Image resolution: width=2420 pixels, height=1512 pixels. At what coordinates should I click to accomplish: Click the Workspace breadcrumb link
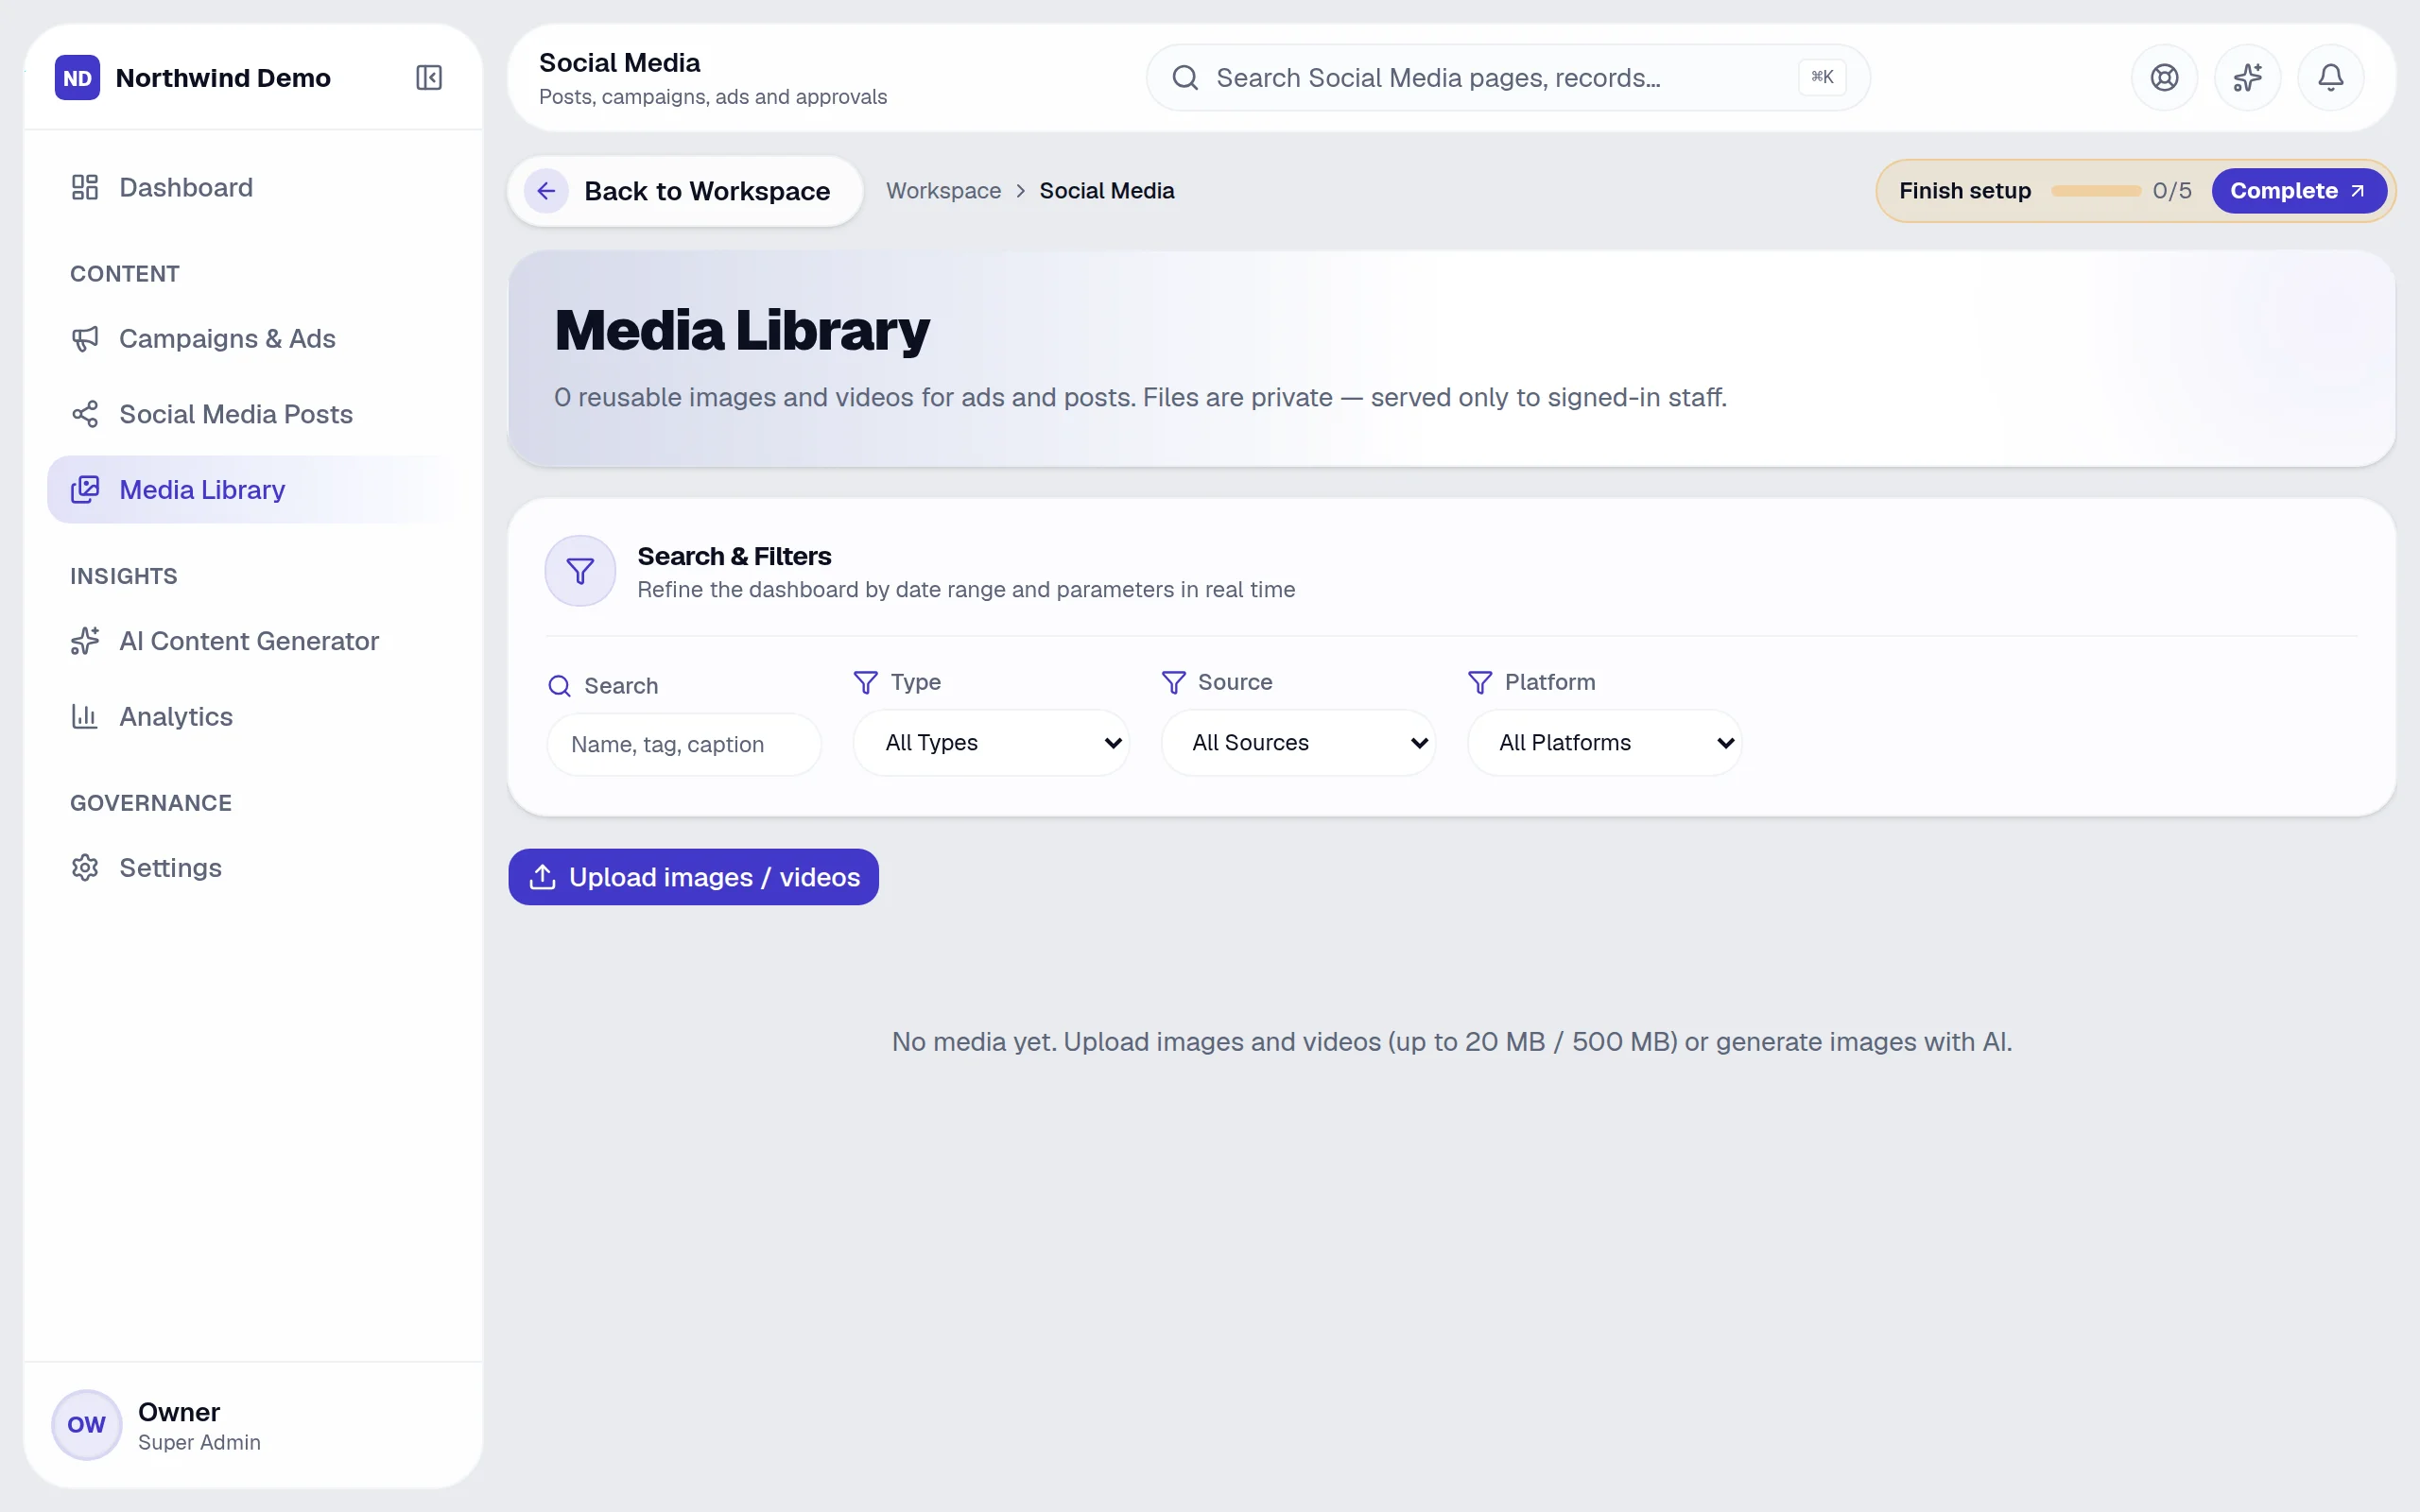tap(943, 191)
